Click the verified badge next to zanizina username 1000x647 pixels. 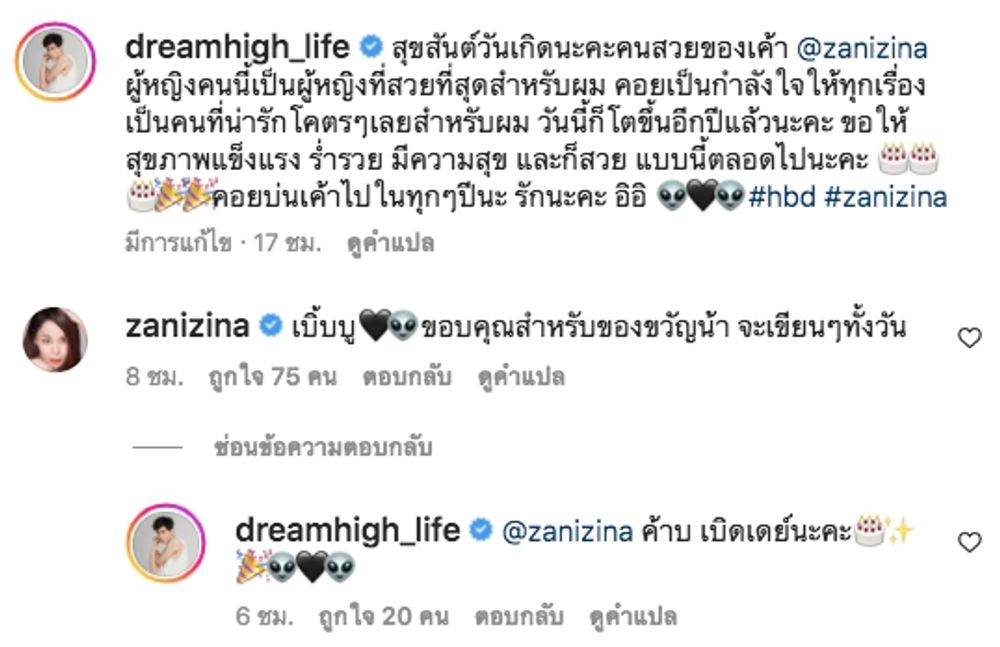pyautogui.click(x=270, y=325)
